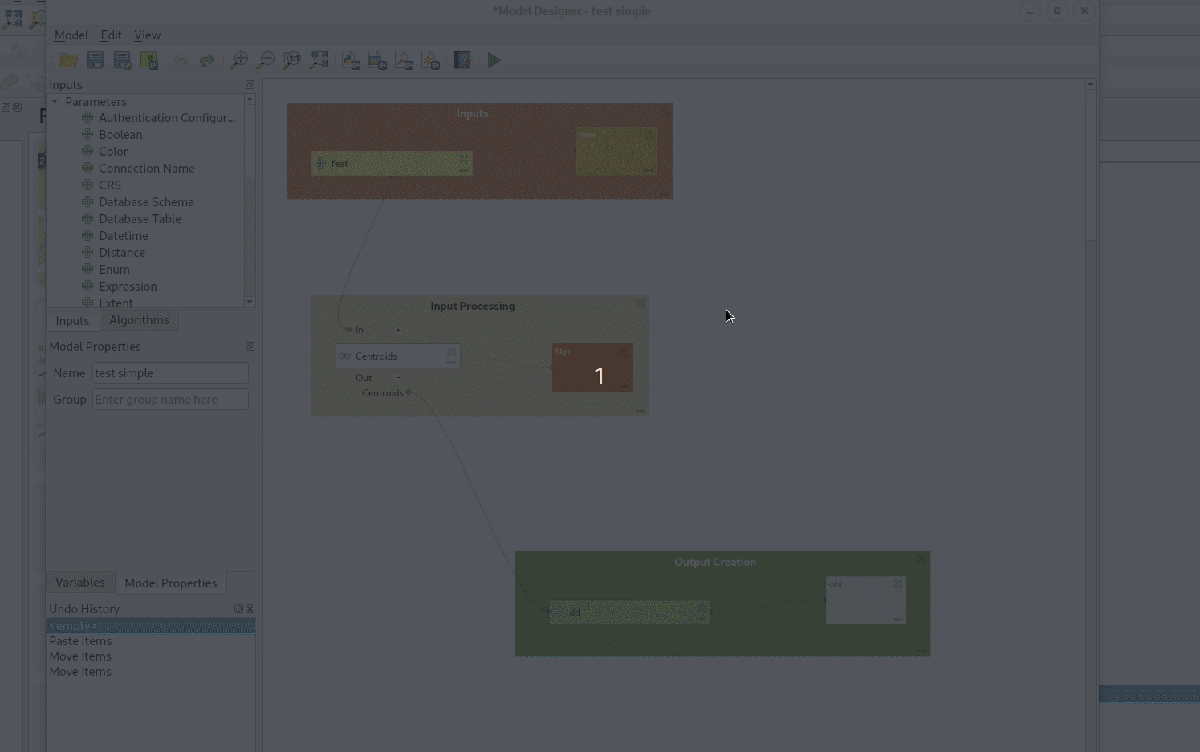Collapse the Out section of Centroids

point(397,377)
